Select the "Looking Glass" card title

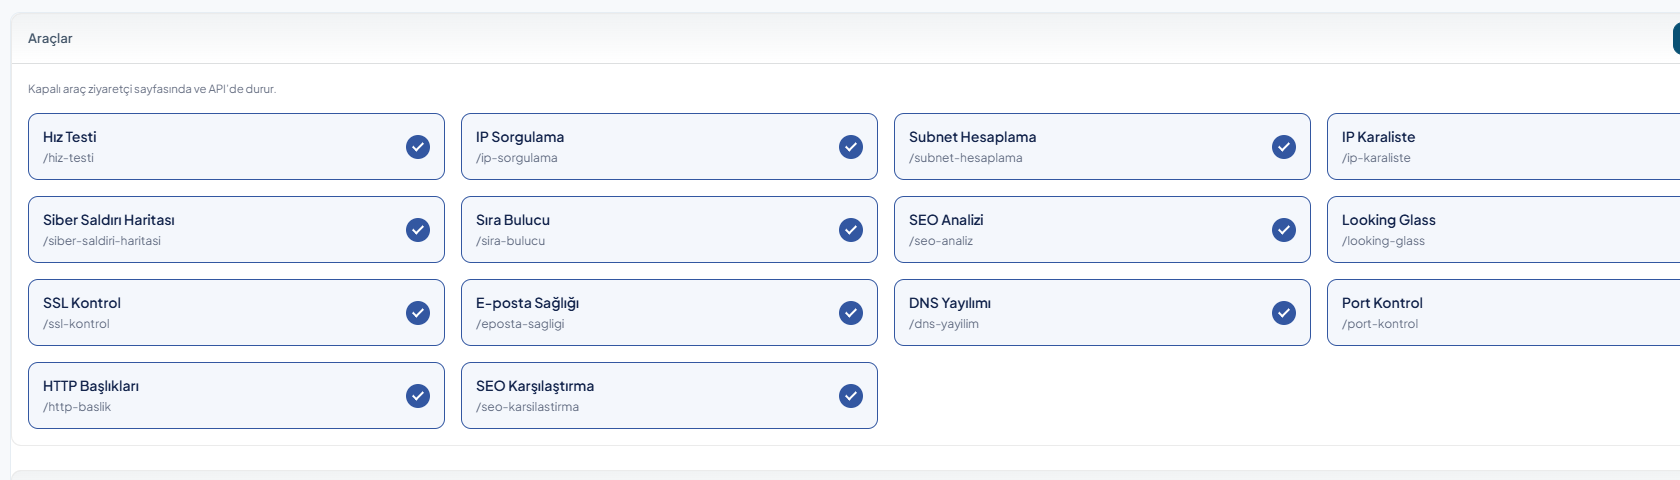click(1389, 220)
